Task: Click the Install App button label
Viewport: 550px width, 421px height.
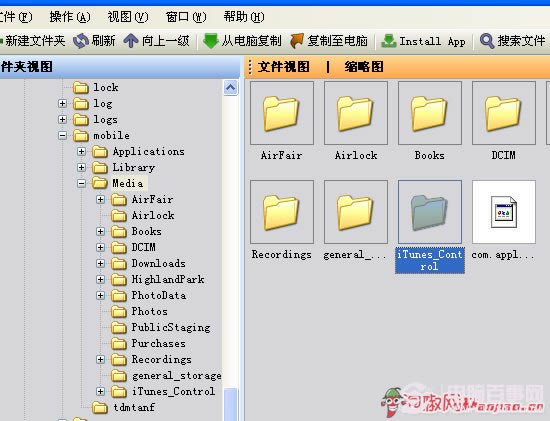Action: [432, 41]
